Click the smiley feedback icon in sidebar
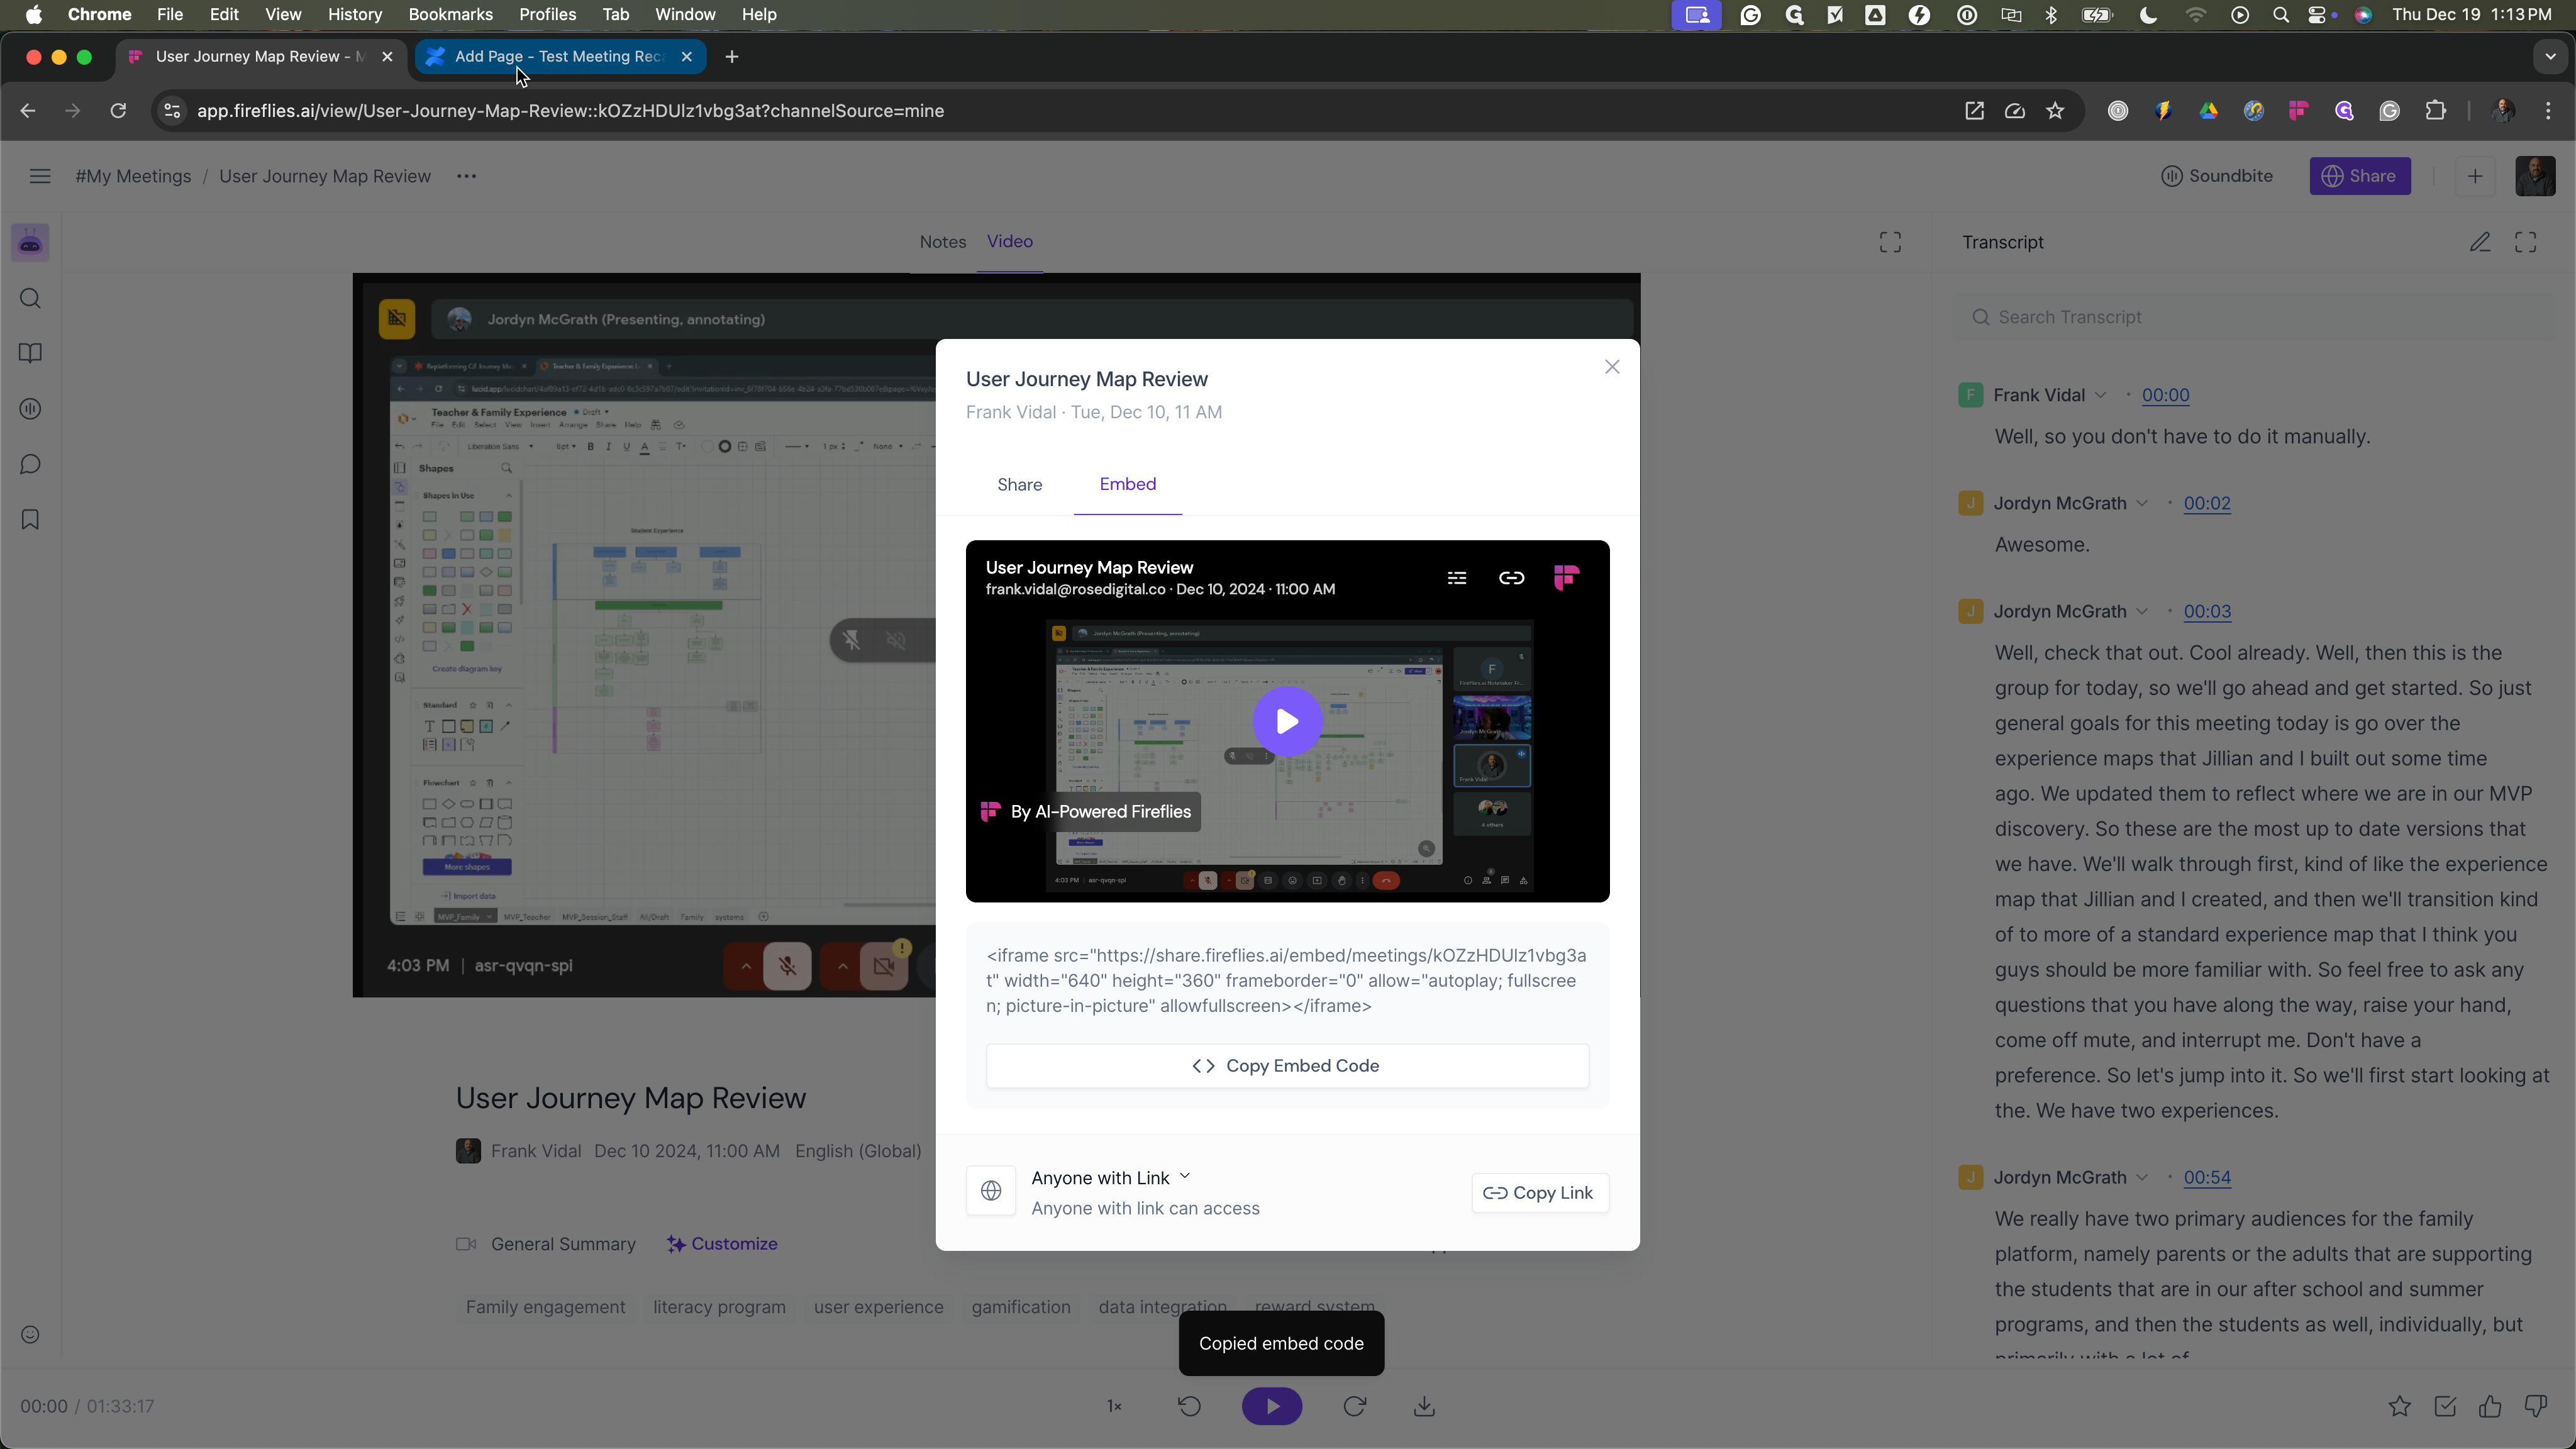Screen dimensions: 2576x1449 coord(30,1335)
